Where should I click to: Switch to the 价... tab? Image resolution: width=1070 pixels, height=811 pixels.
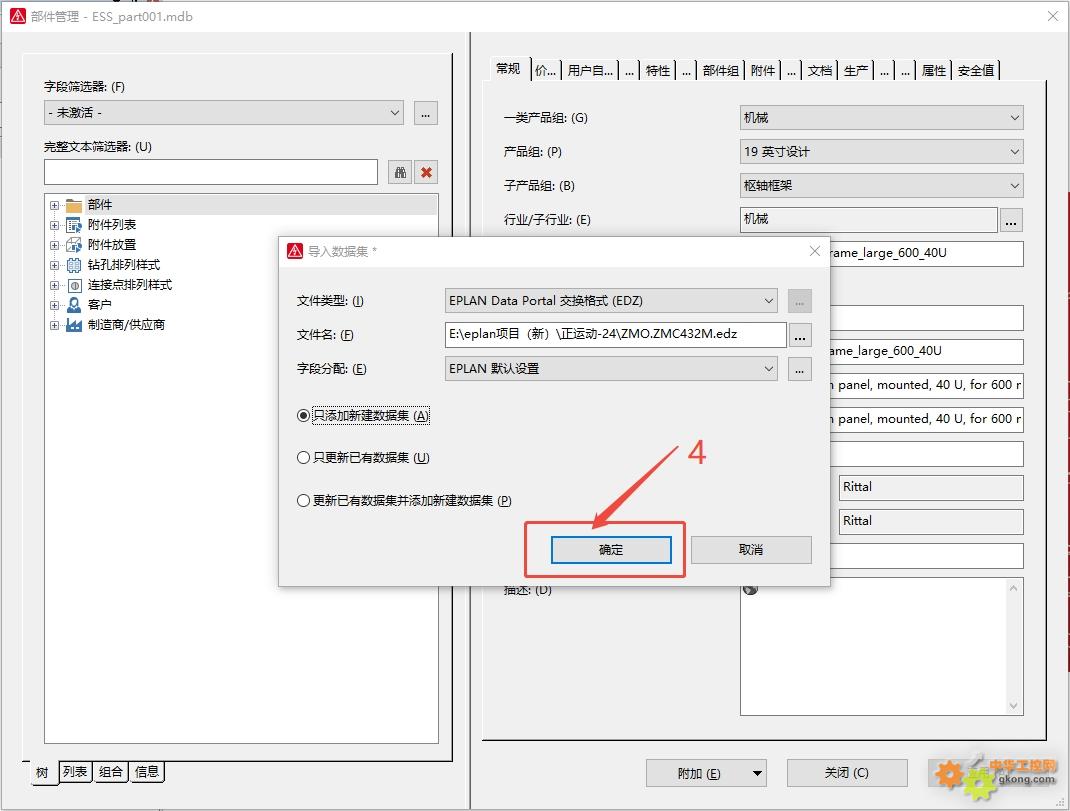pyautogui.click(x=545, y=70)
